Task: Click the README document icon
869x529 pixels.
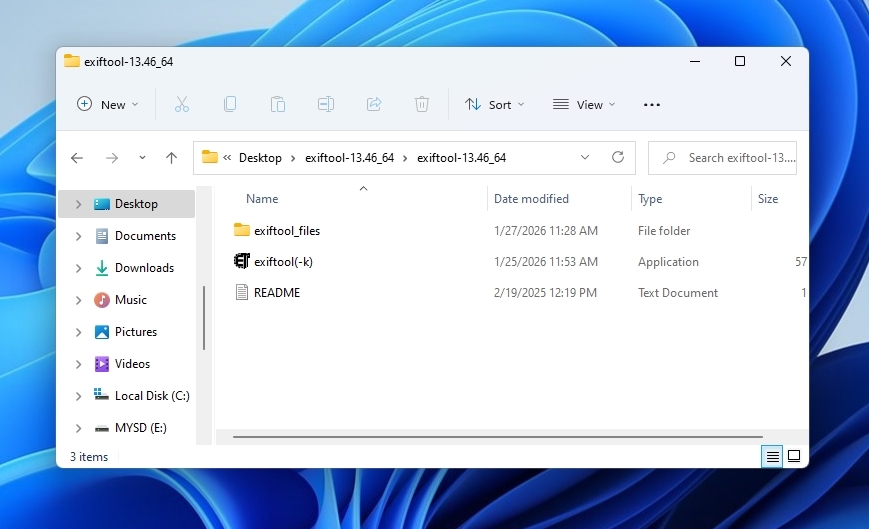Action: point(242,292)
